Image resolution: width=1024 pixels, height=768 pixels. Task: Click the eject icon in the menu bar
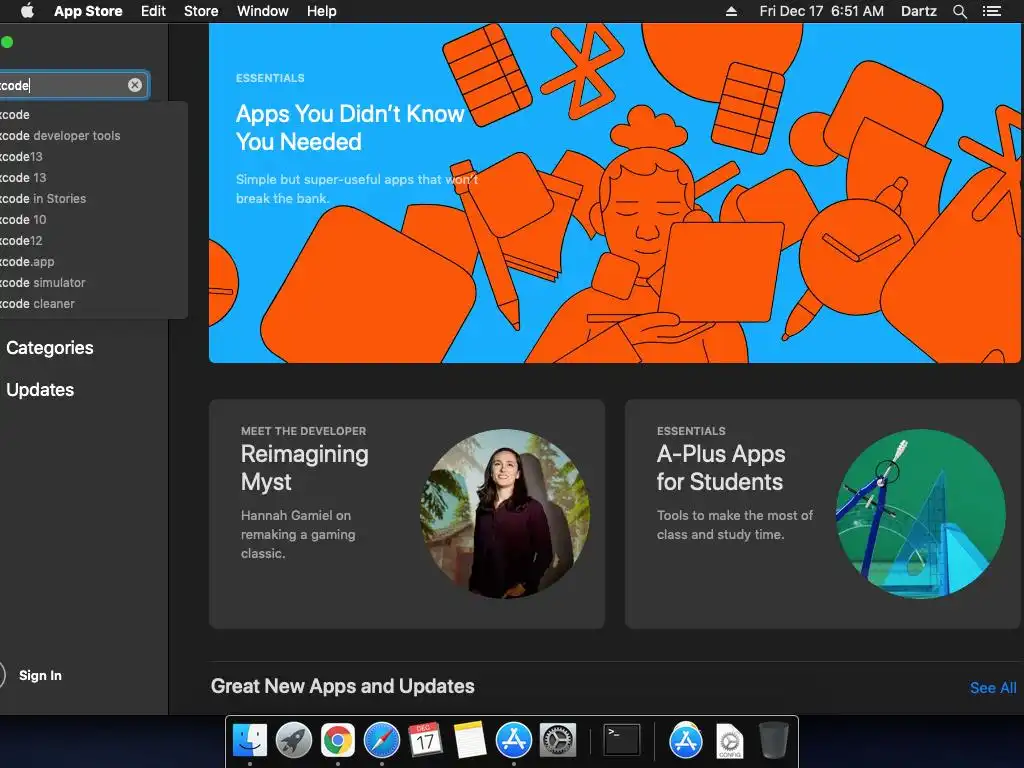(x=731, y=11)
